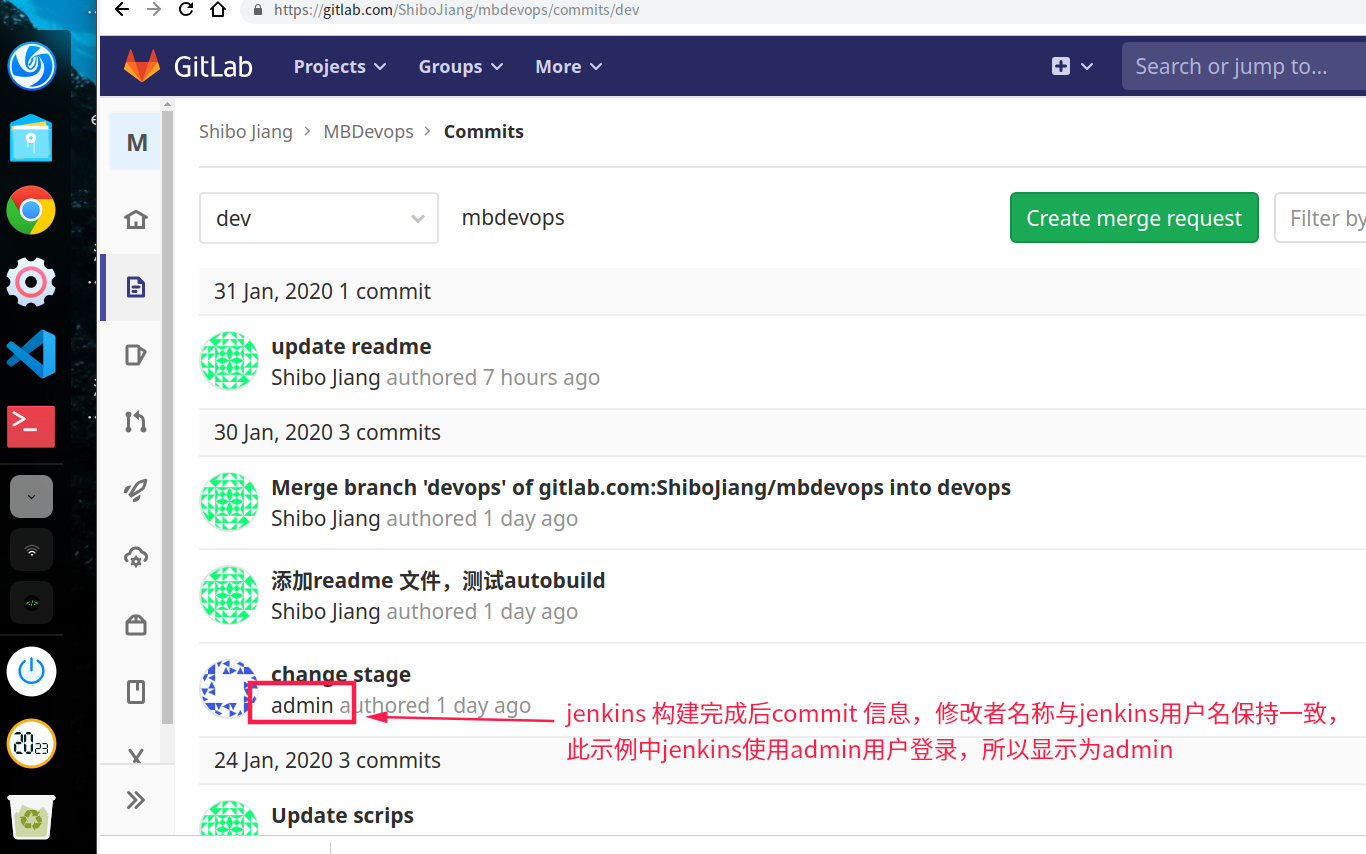Click the GitLab fox logo
1366x854 pixels.
(x=141, y=66)
